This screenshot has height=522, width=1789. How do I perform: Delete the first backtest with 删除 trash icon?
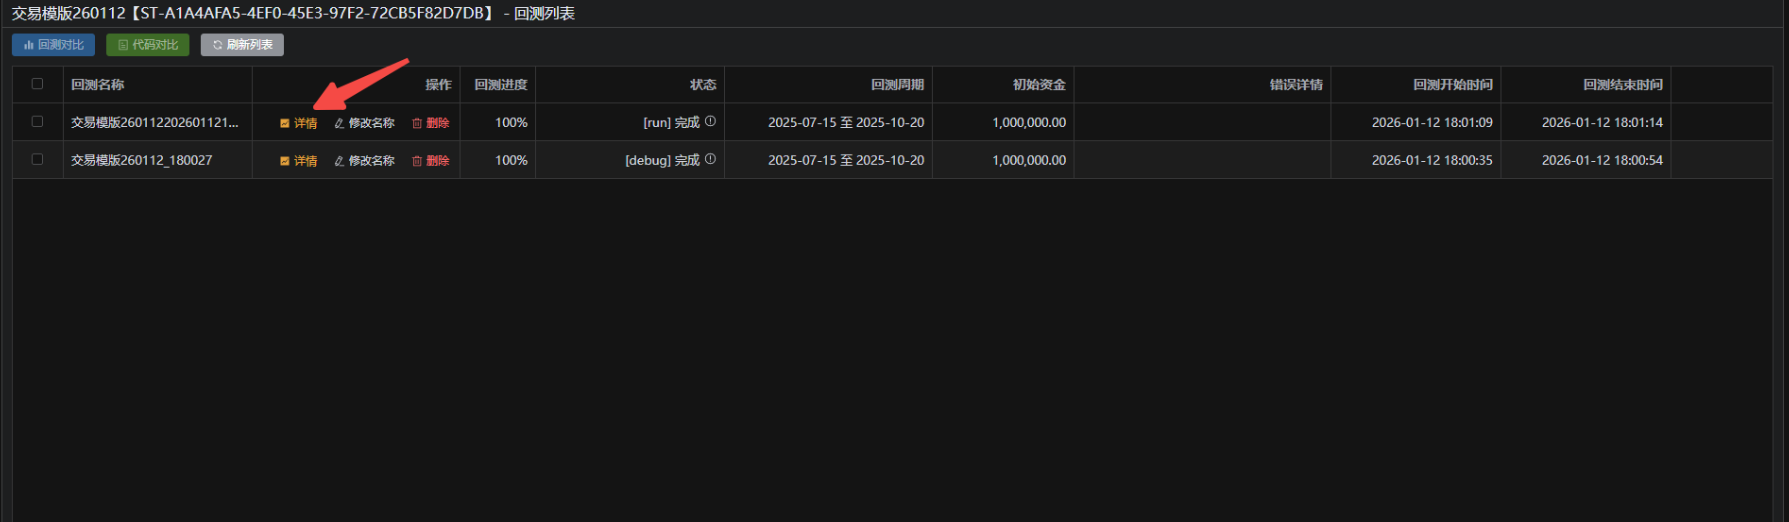(x=417, y=123)
